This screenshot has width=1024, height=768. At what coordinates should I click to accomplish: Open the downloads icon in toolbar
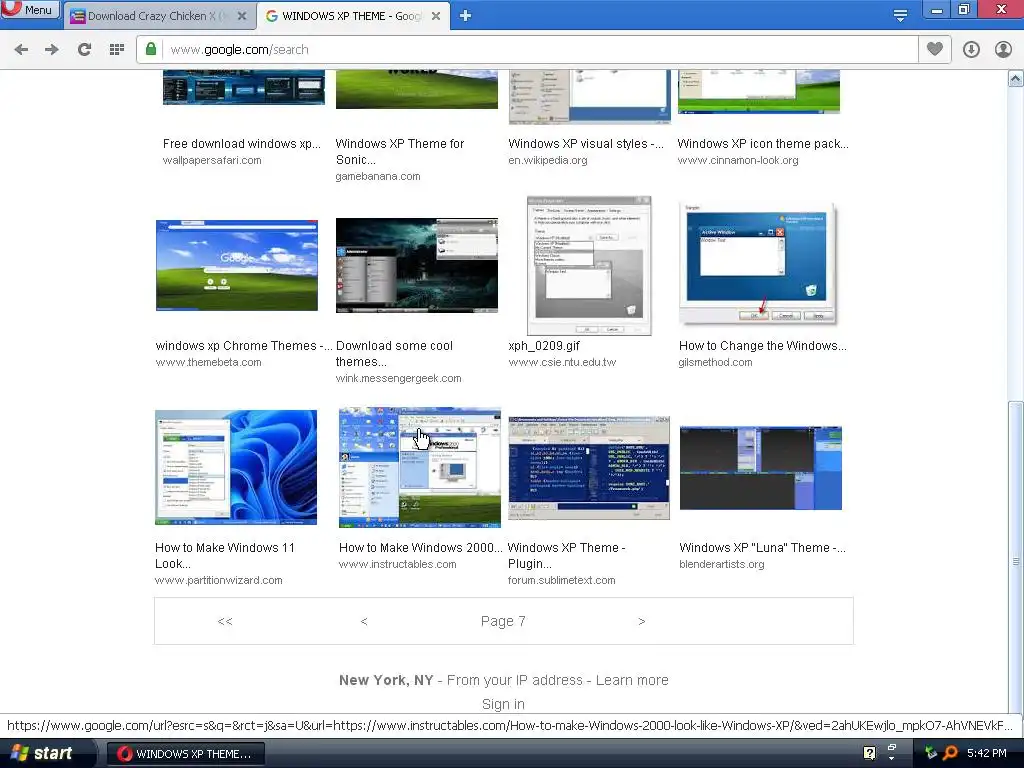971,50
